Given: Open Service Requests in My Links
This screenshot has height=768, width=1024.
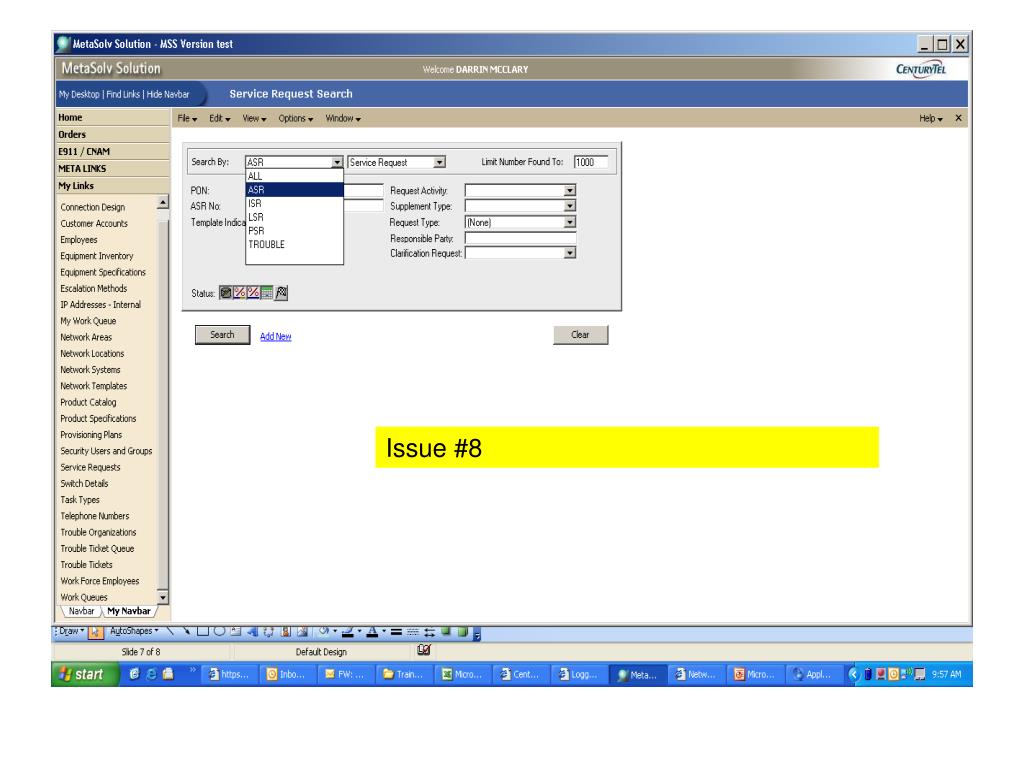Looking at the screenshot, I should coord(90,467).
